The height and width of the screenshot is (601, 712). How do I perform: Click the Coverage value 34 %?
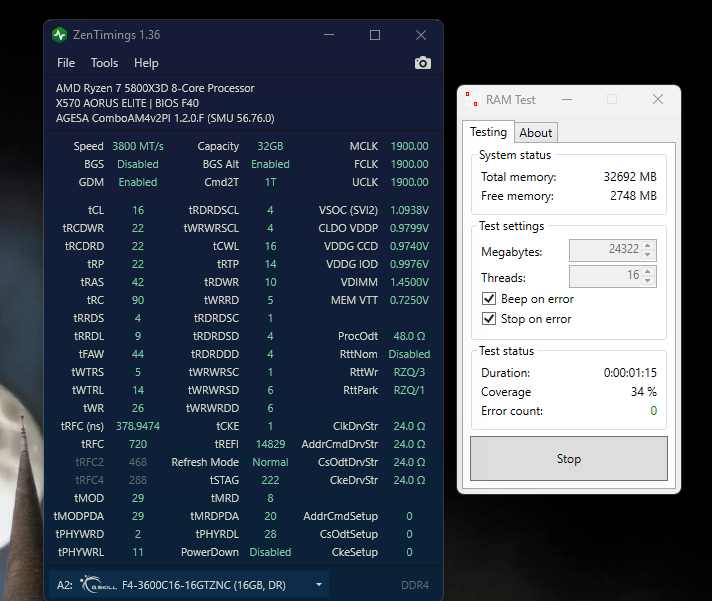pyautogui.click(x=643, y=392)
